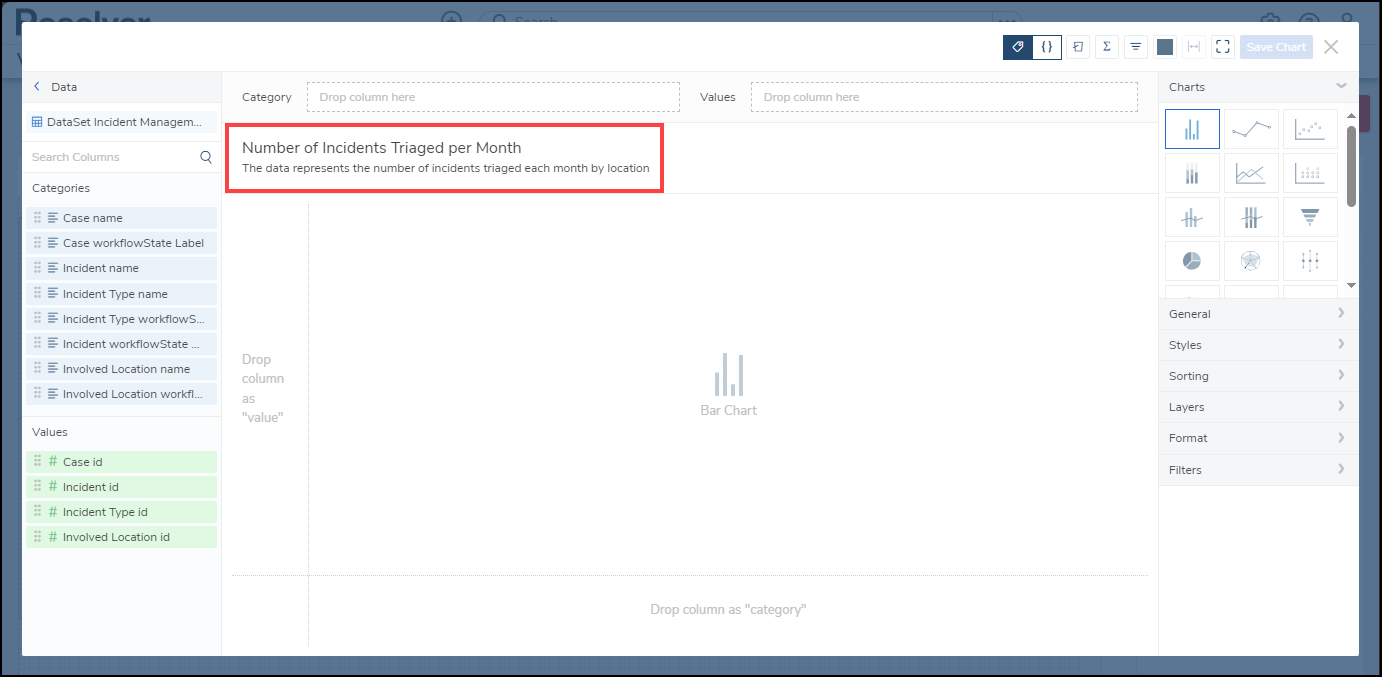
Task: Expand the General section
Action: click(1258, 314)
